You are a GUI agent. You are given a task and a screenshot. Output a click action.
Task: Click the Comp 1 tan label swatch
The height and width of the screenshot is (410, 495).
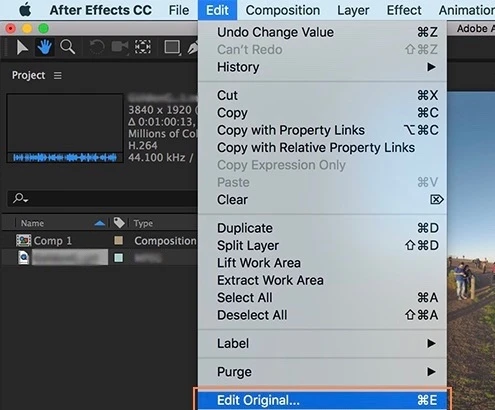[118, 240]
